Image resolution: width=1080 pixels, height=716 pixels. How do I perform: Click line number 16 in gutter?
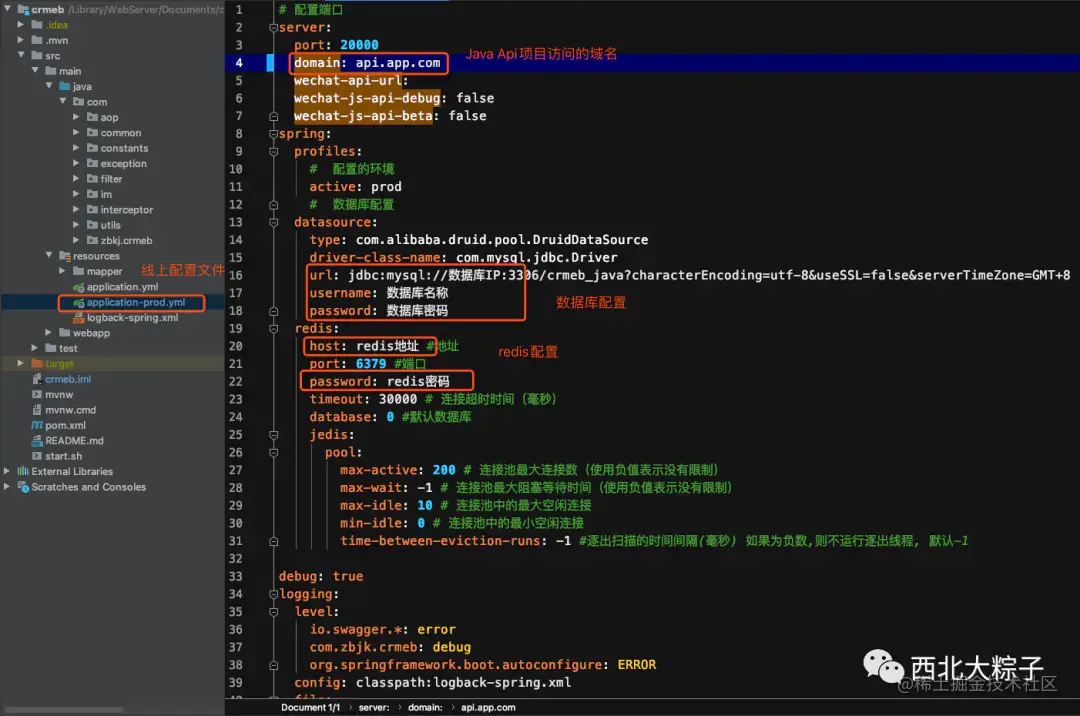coord(236,275)
